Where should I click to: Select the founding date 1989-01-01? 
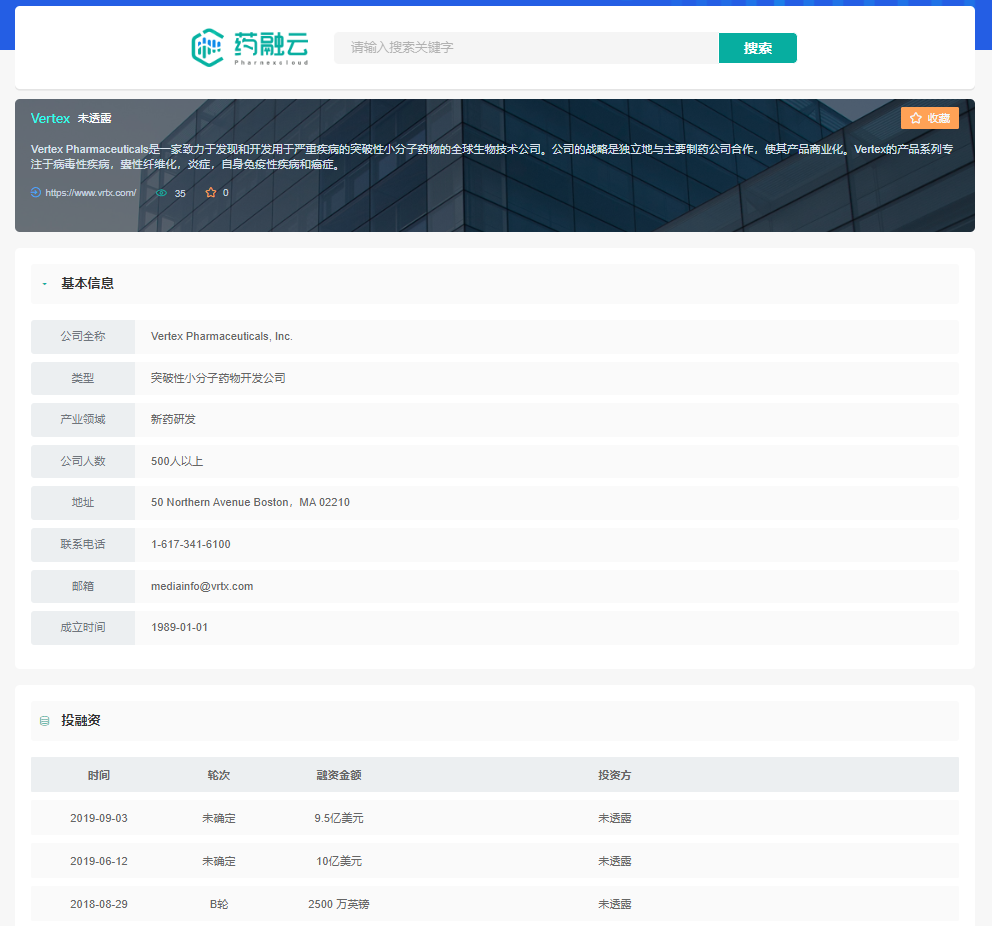pos(179,627)
